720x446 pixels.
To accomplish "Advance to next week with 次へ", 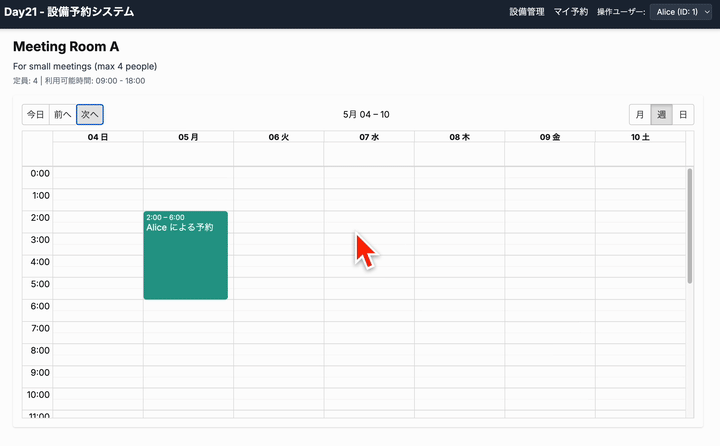I will 90,114.
